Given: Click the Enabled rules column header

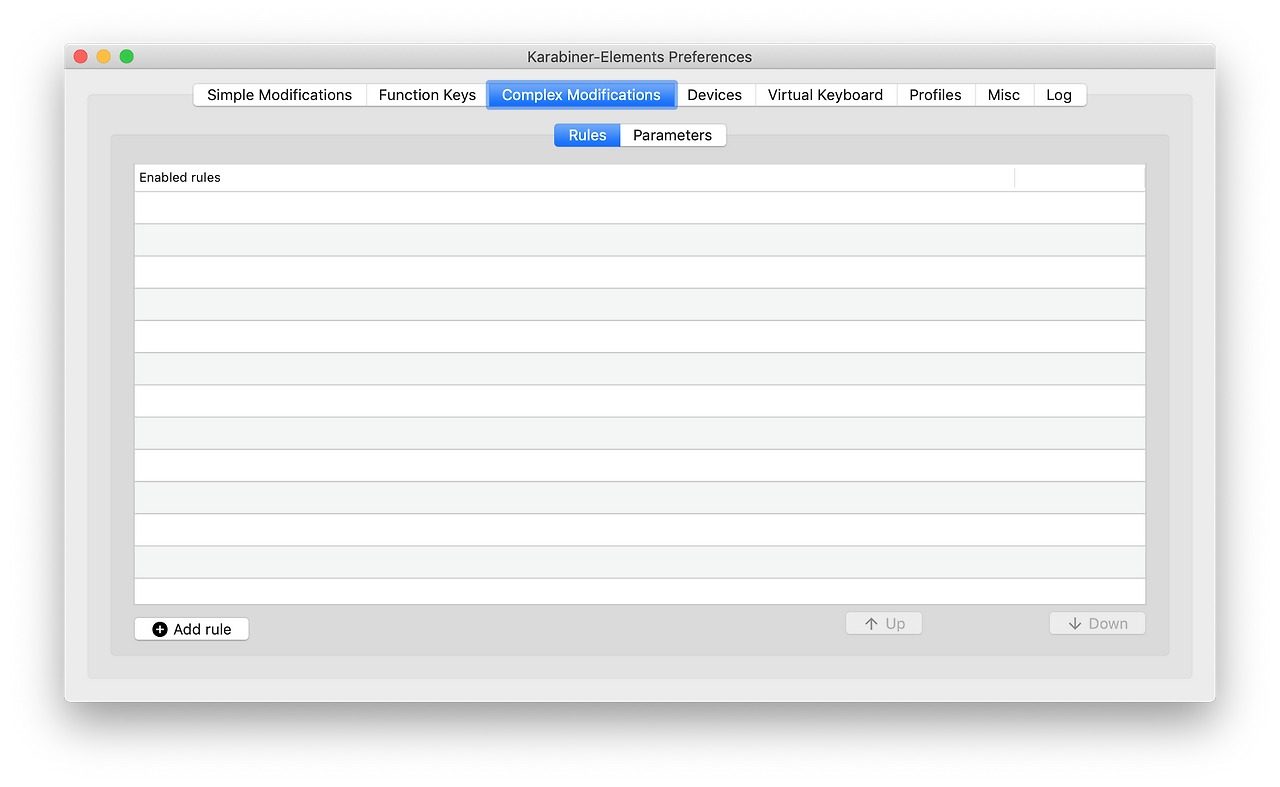Looking at the screenshot, I should click(x=574, y=177).
